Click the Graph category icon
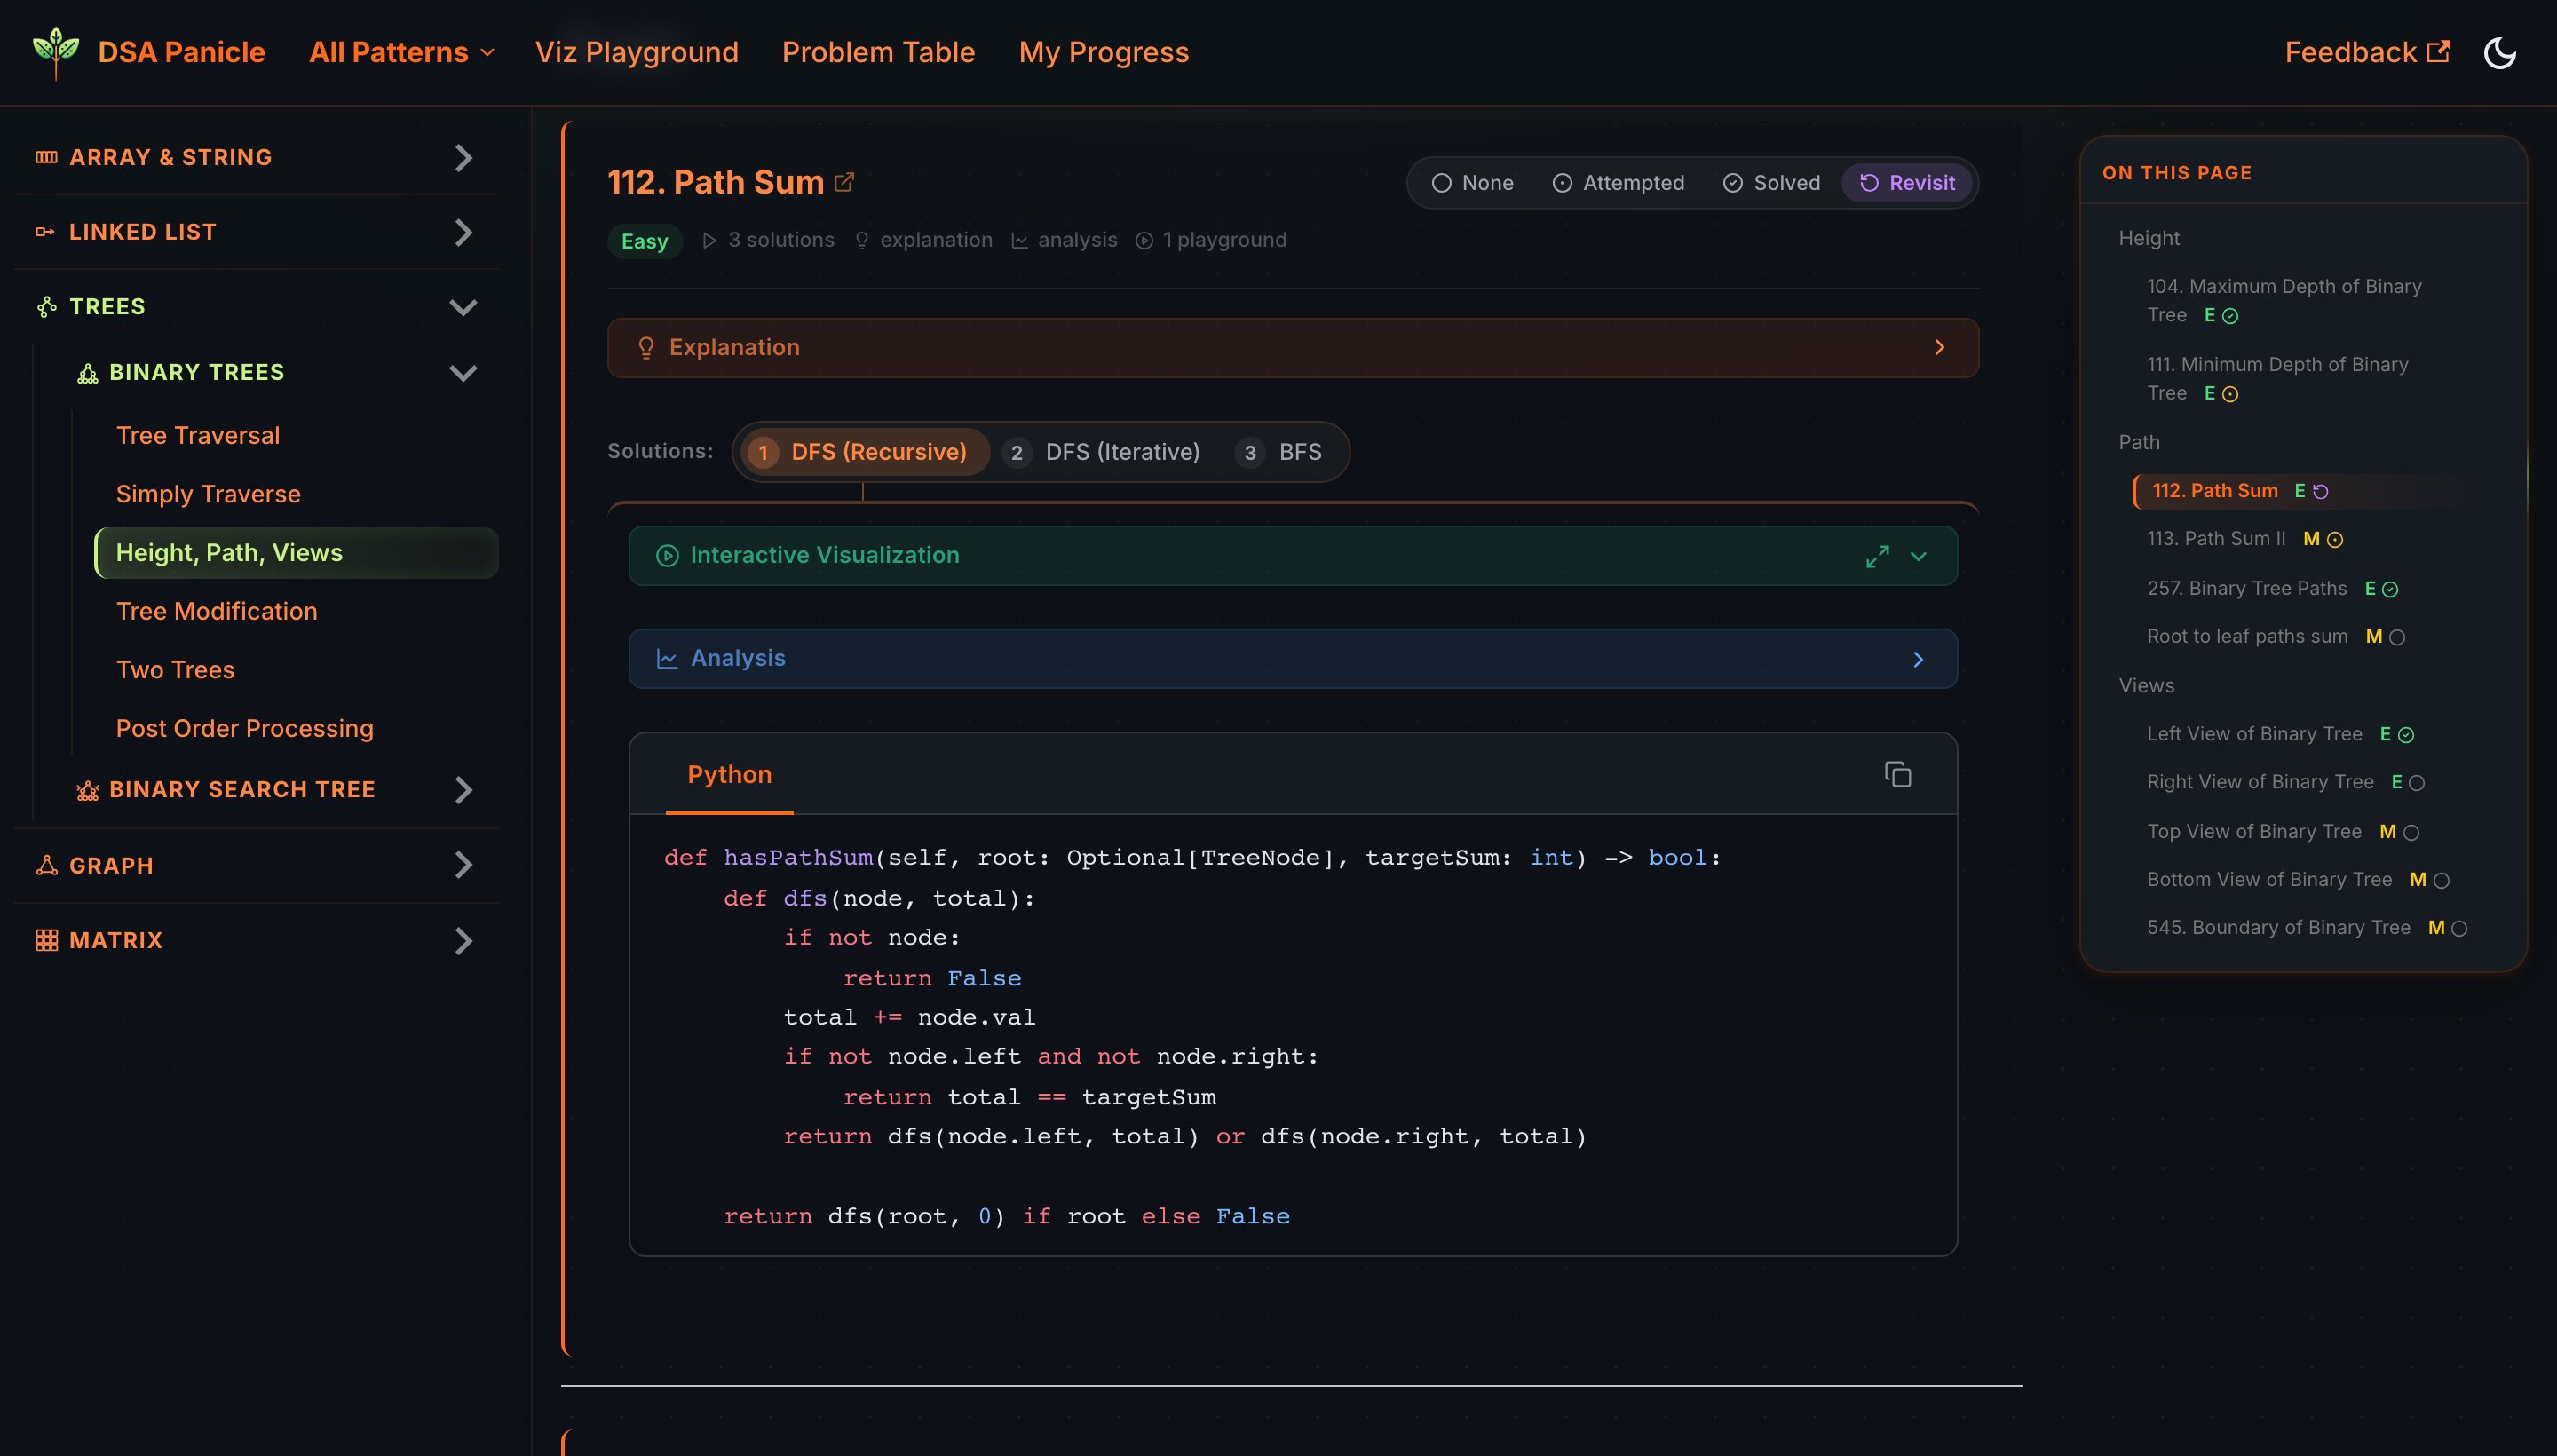Viewport: 2557px width, 1456px height. [x=46, y=865]
